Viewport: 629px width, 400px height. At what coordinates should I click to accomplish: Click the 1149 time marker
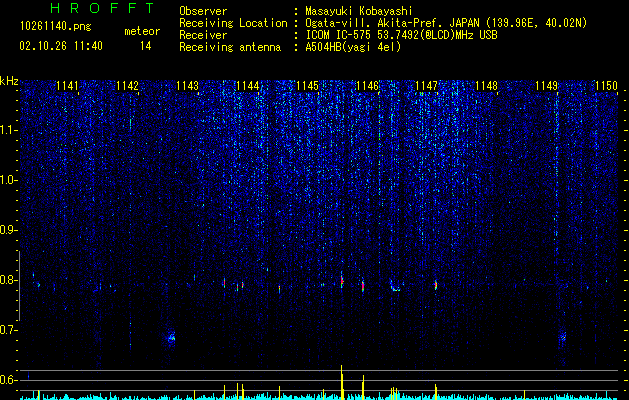pyautogui.click(x=547, y=86)
